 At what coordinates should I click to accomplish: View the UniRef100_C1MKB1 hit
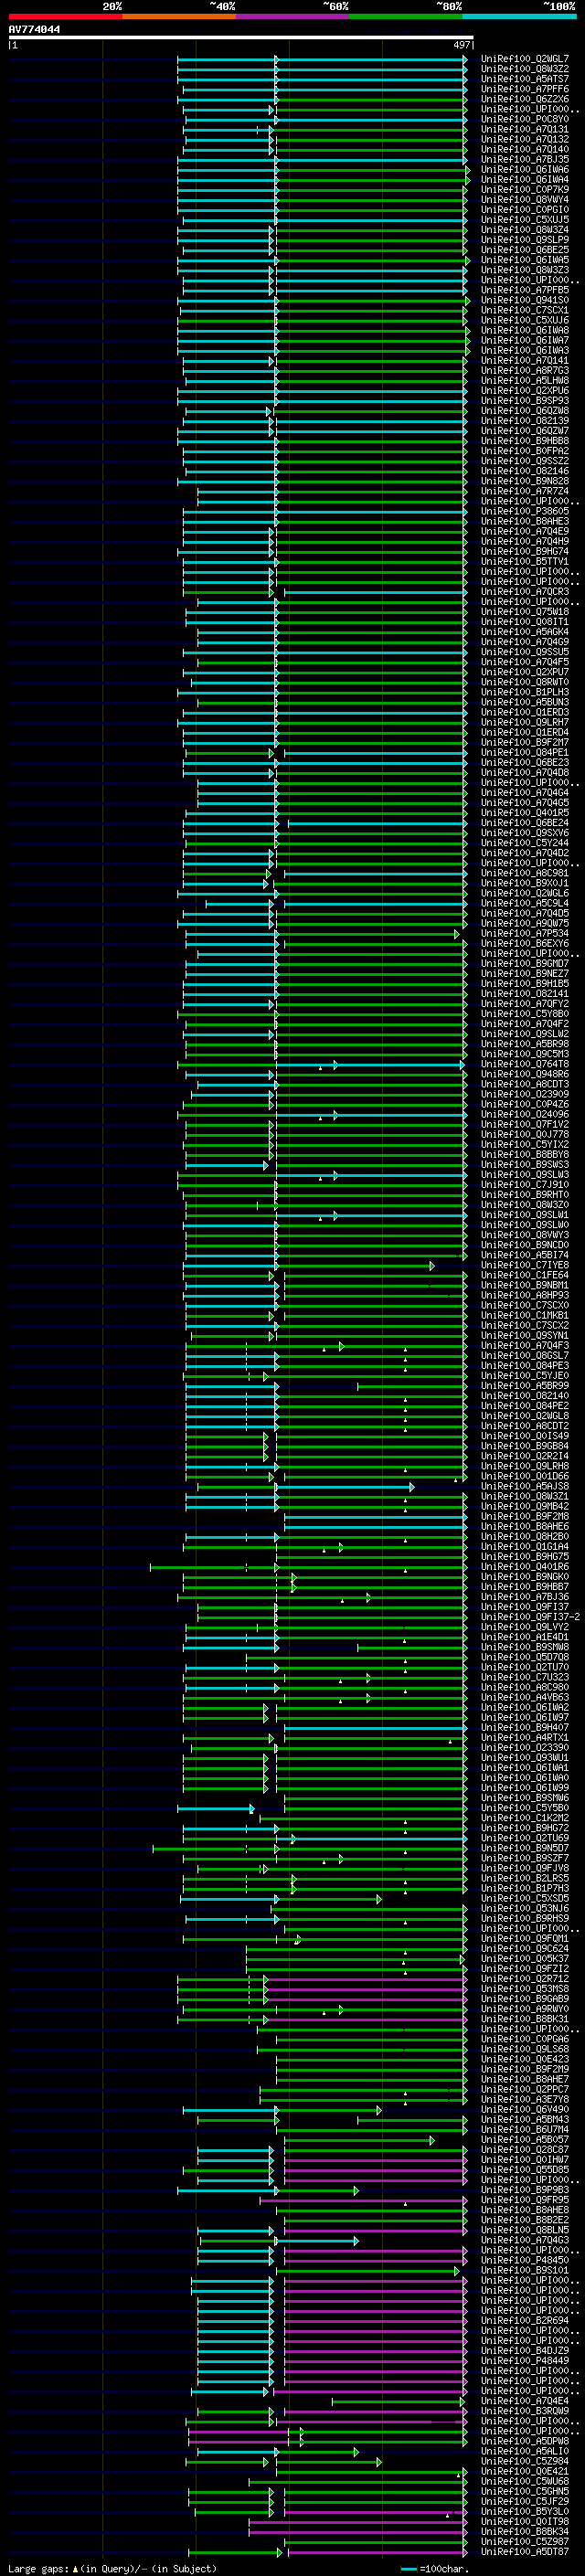(524, 1315)
